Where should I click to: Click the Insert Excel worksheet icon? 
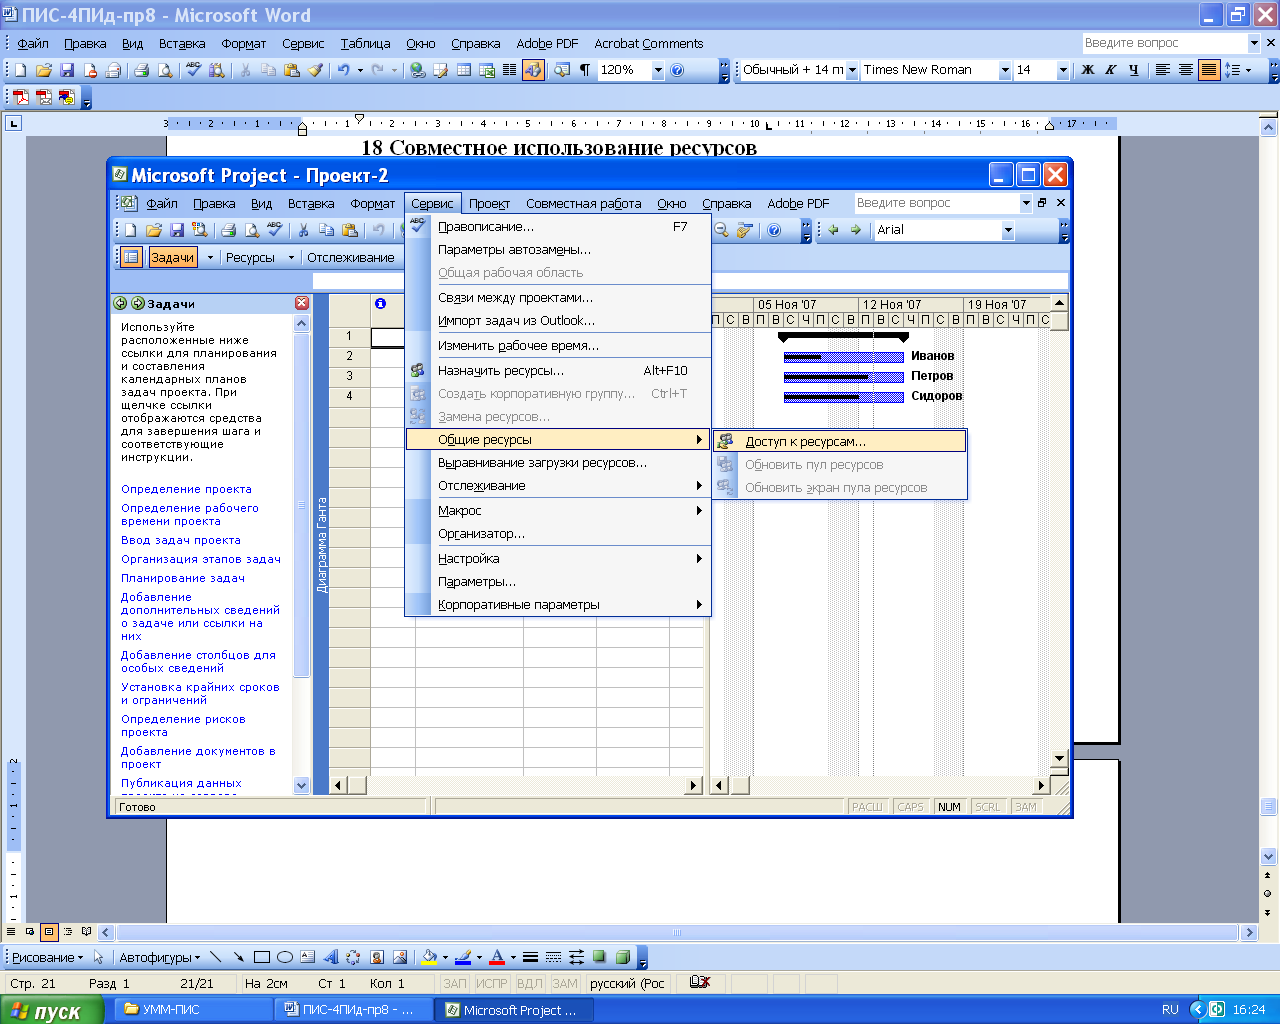tap(487, 70)
